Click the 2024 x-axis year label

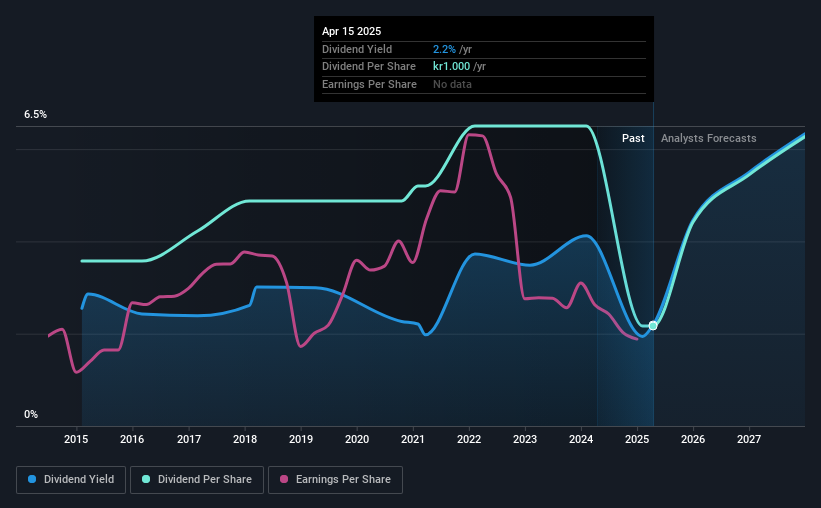[581, 439]
